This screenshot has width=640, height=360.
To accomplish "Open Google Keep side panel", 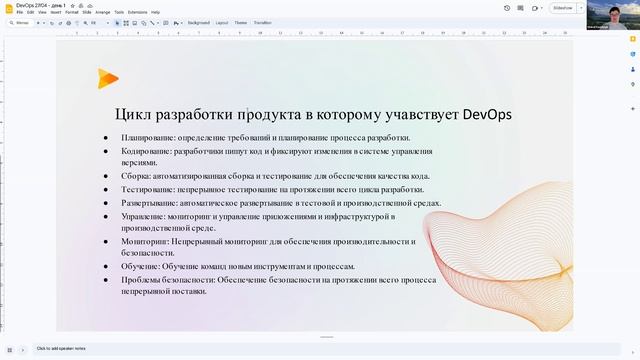I will tap(633, 39).
